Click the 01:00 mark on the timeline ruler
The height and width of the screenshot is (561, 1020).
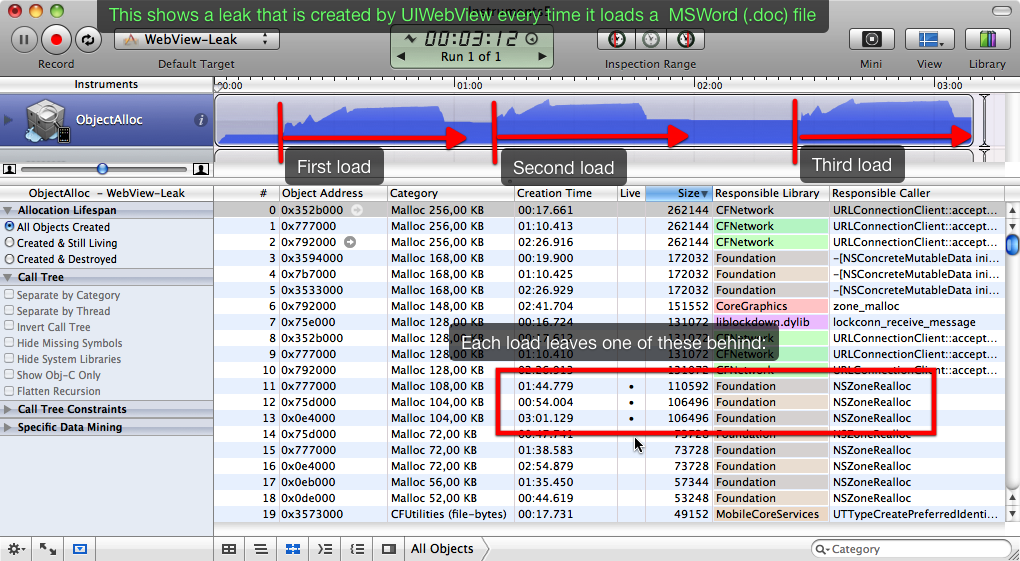click(x=469, y=85)
